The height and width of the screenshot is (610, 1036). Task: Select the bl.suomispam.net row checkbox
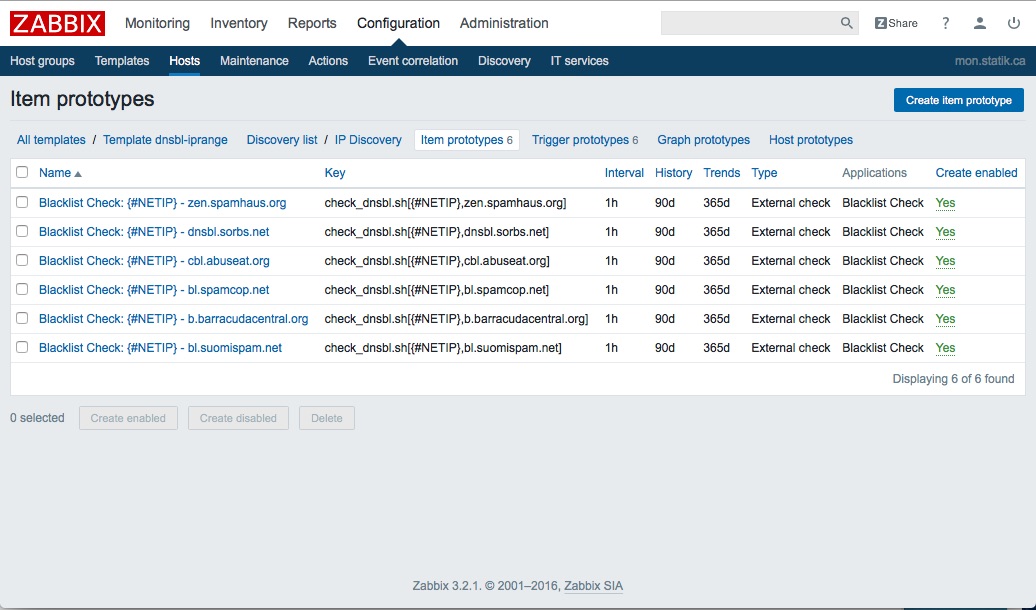[x=22, y=347]
